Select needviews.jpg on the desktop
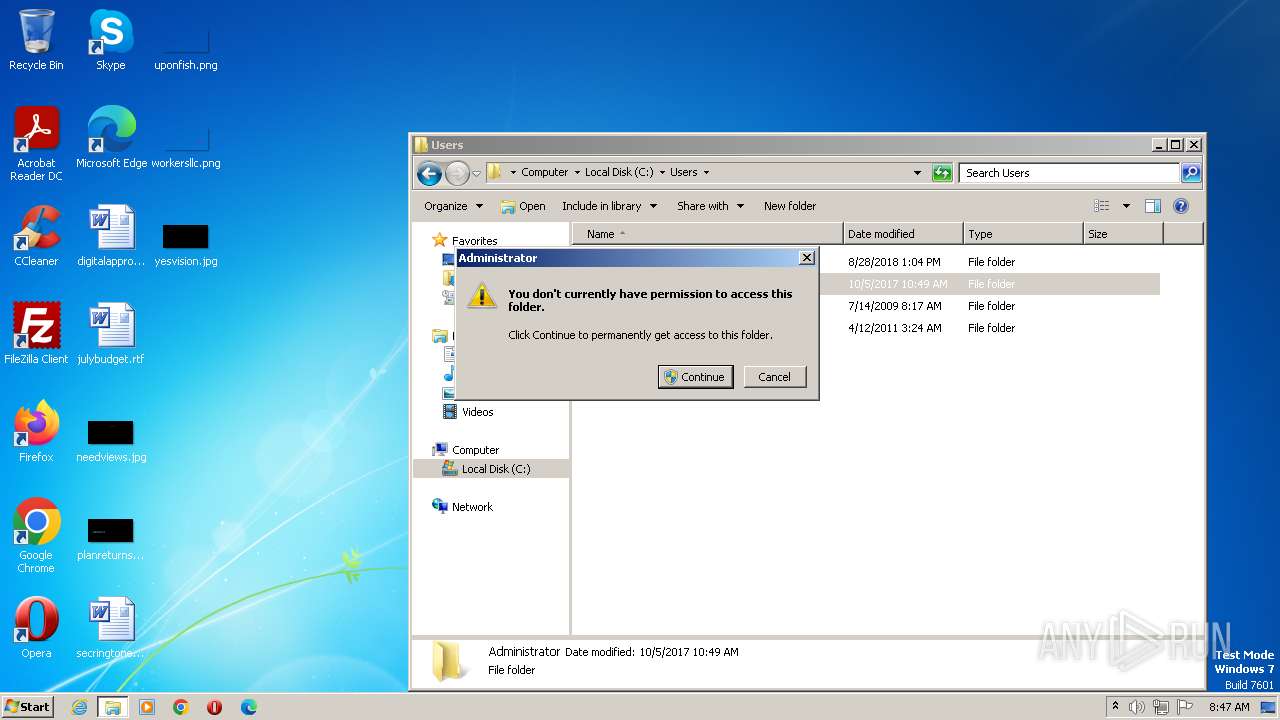1280x720 pixels. [111, 441]
